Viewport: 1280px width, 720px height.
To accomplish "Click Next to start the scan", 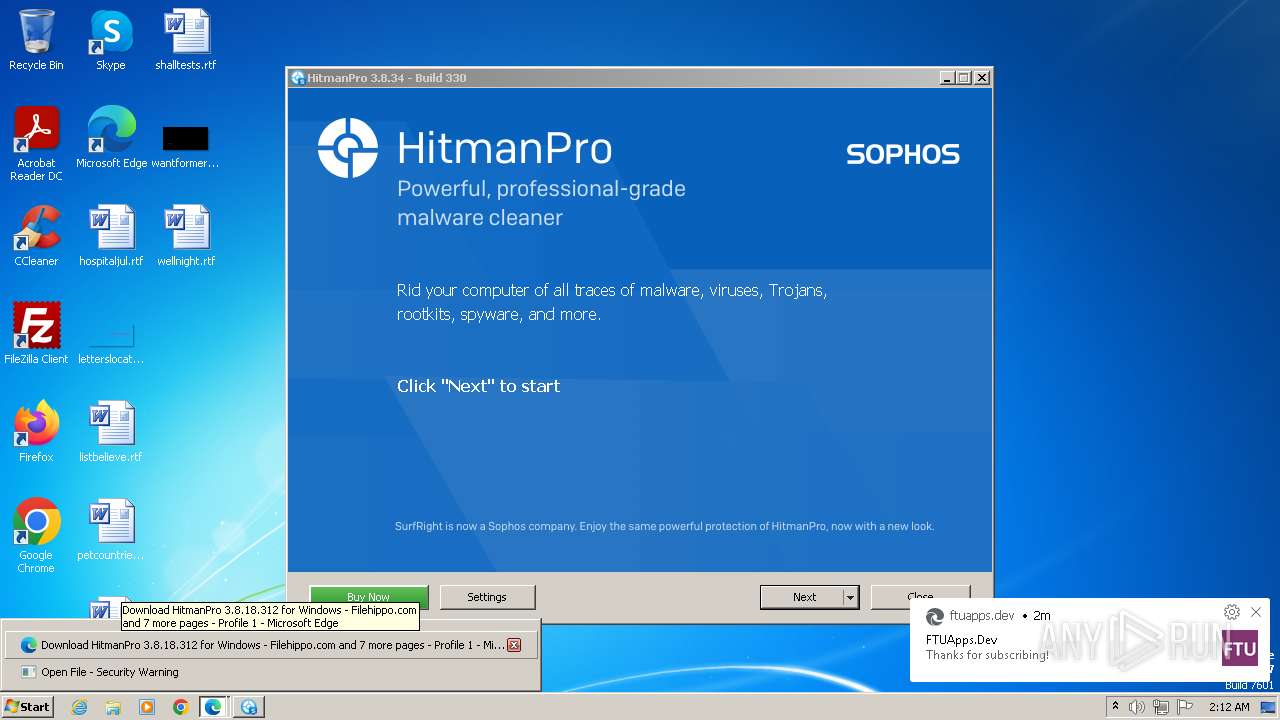I will (x=804, y=597).
